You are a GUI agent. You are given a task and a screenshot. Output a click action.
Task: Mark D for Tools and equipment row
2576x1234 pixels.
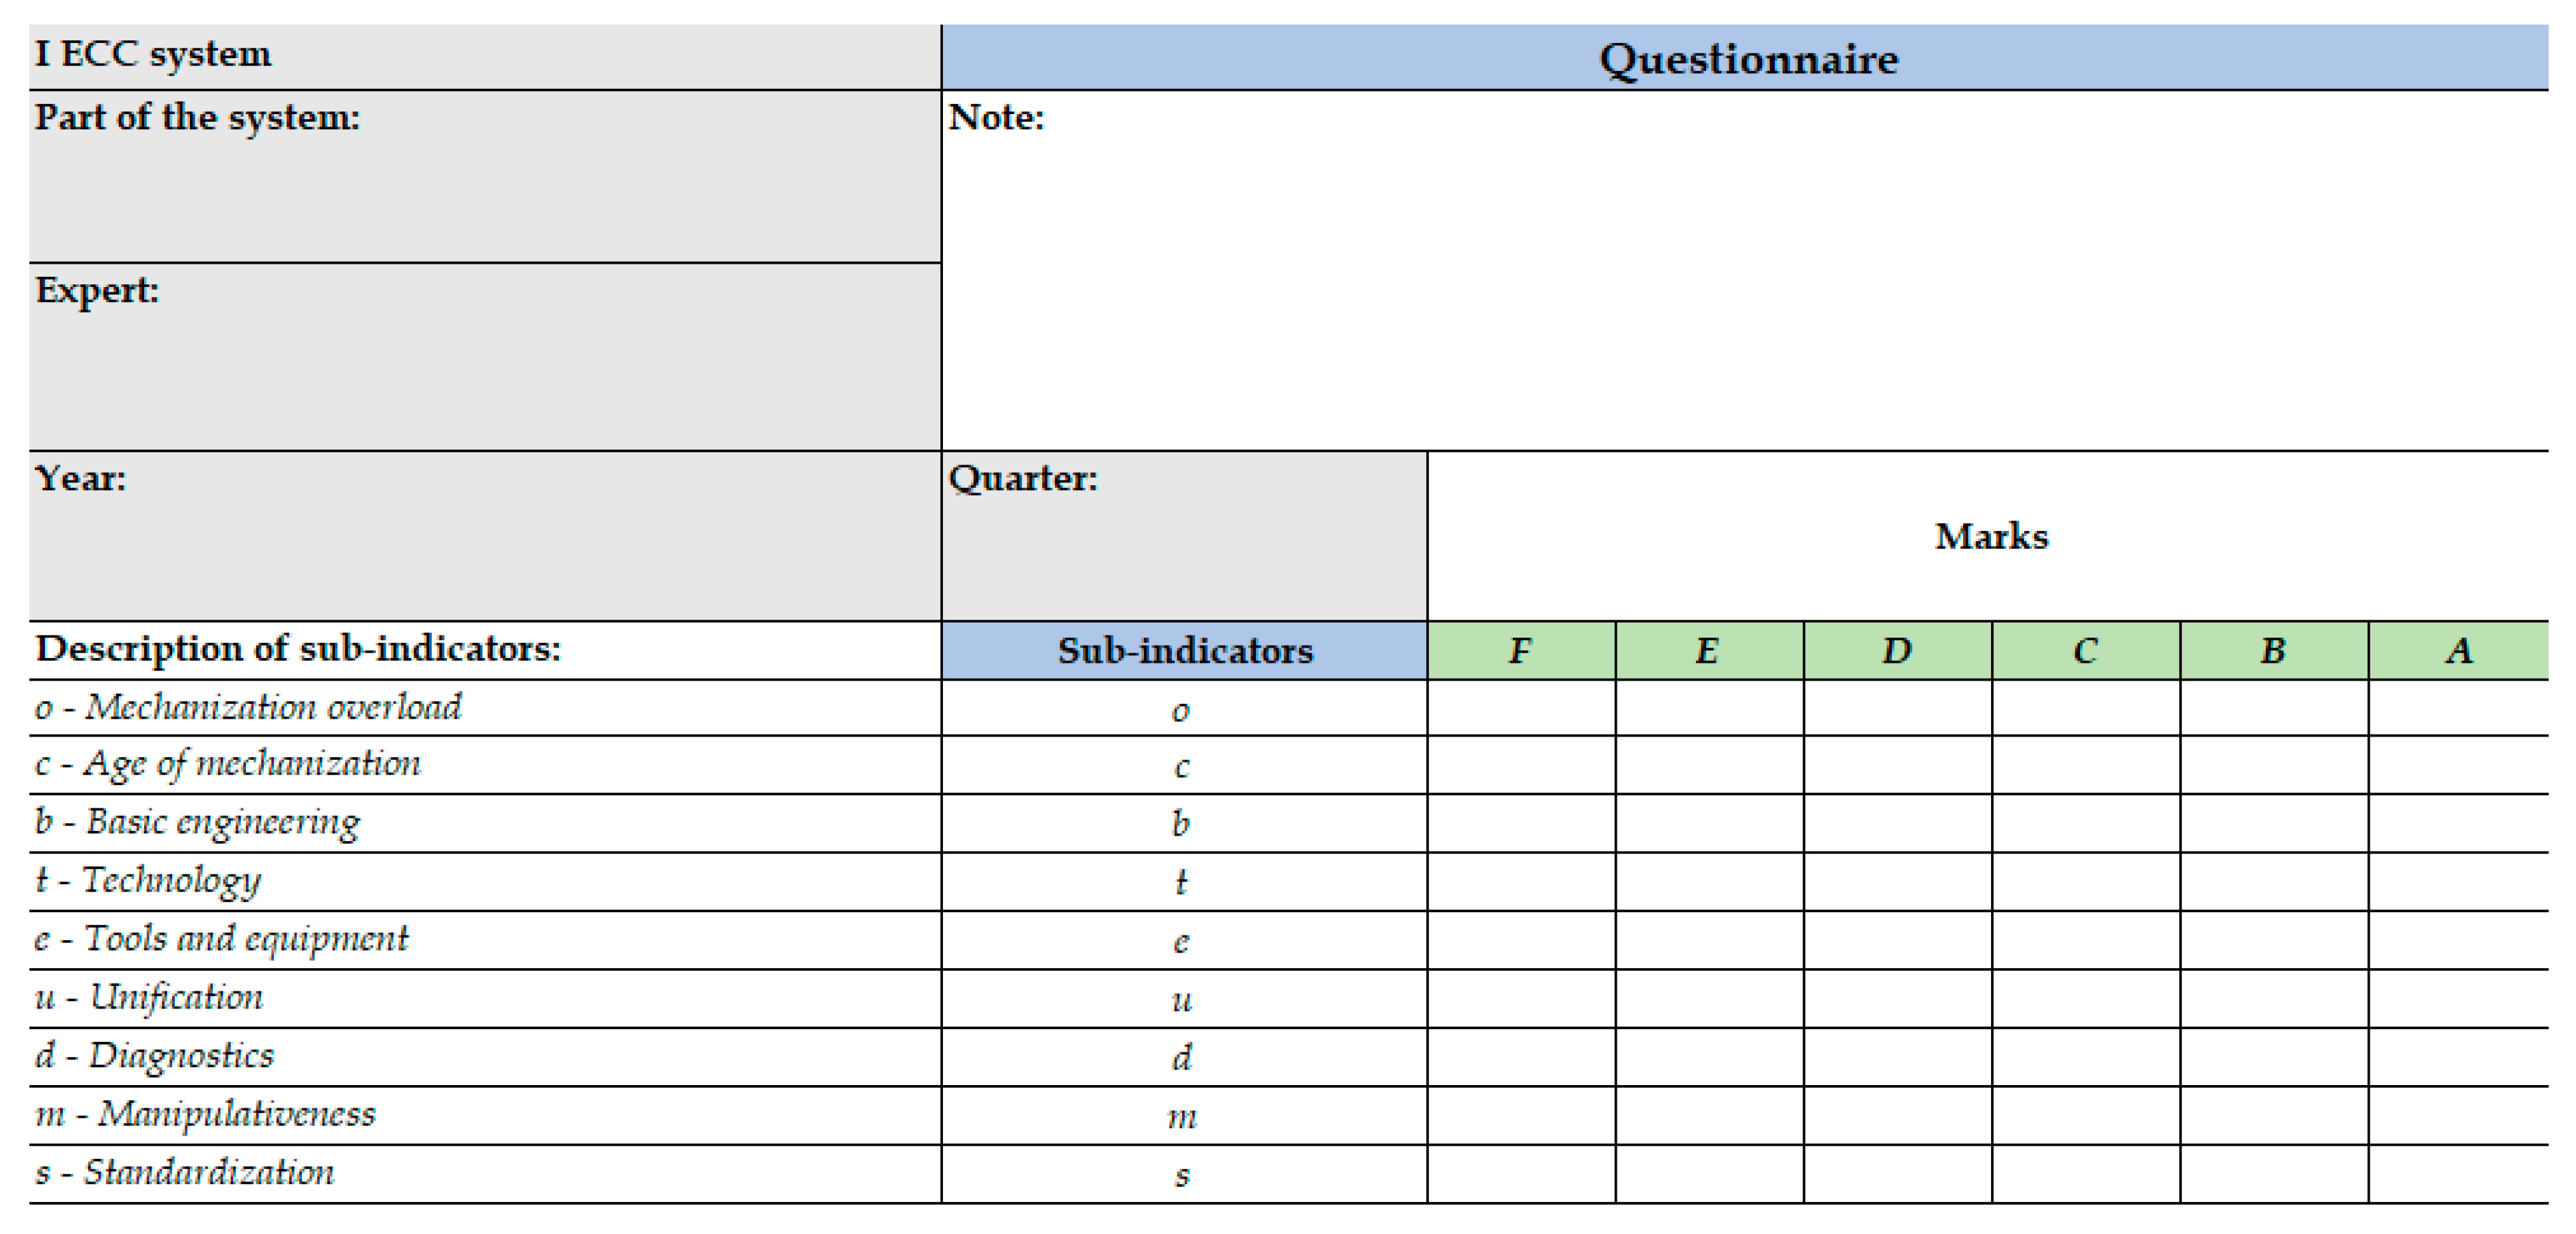point(1897,940)
